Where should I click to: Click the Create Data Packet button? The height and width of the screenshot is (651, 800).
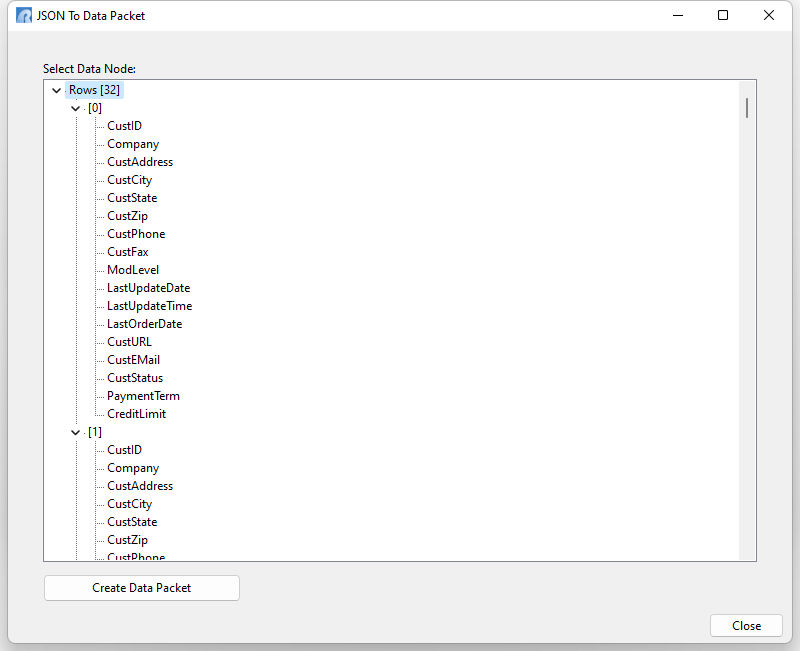pos(142,588)
